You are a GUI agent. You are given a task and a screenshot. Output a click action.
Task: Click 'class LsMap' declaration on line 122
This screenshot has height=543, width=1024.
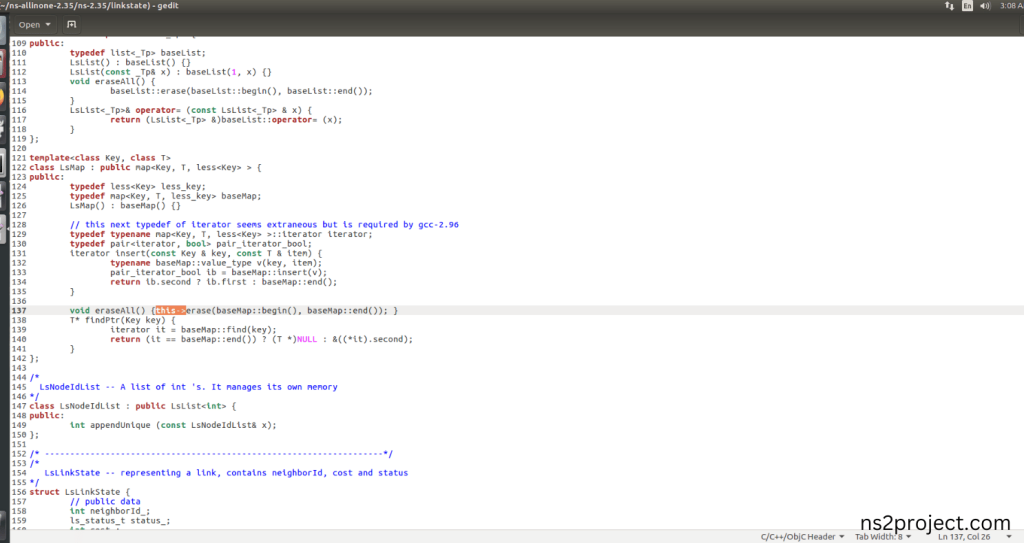pos(57,167)
